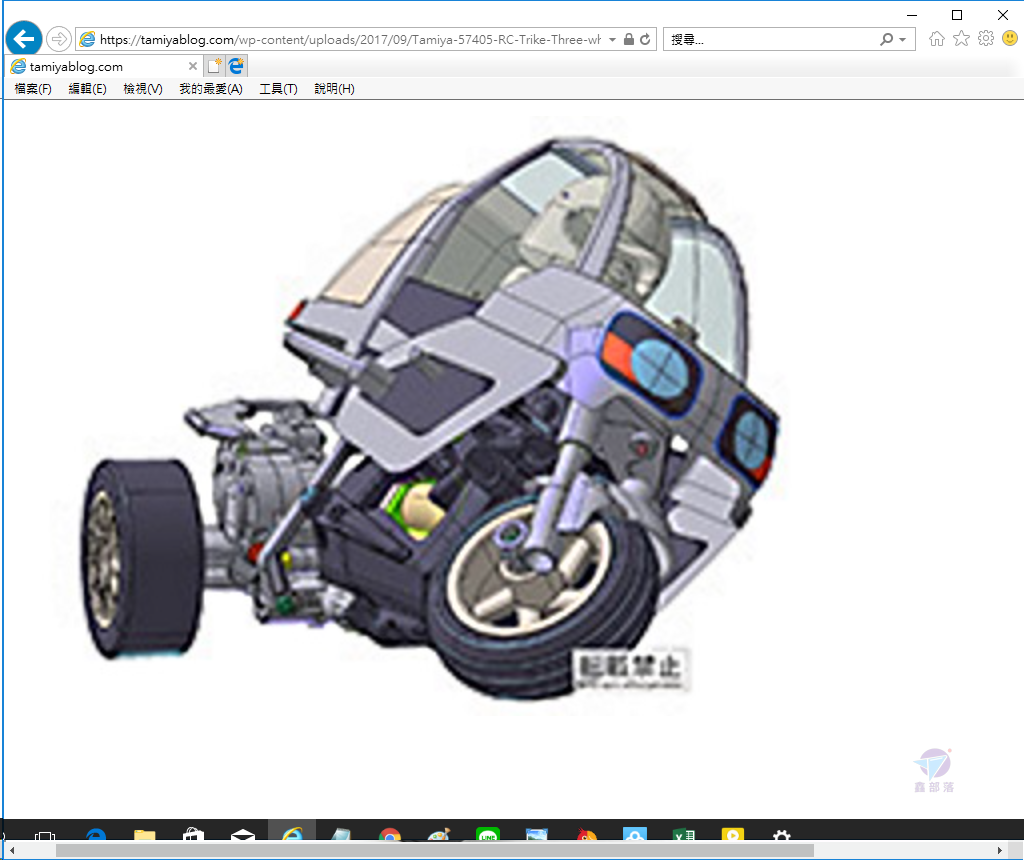This screenshot has width=1024, height=860.
Task: Open the Mail app on the taskbar
Action: pos(243,835)
